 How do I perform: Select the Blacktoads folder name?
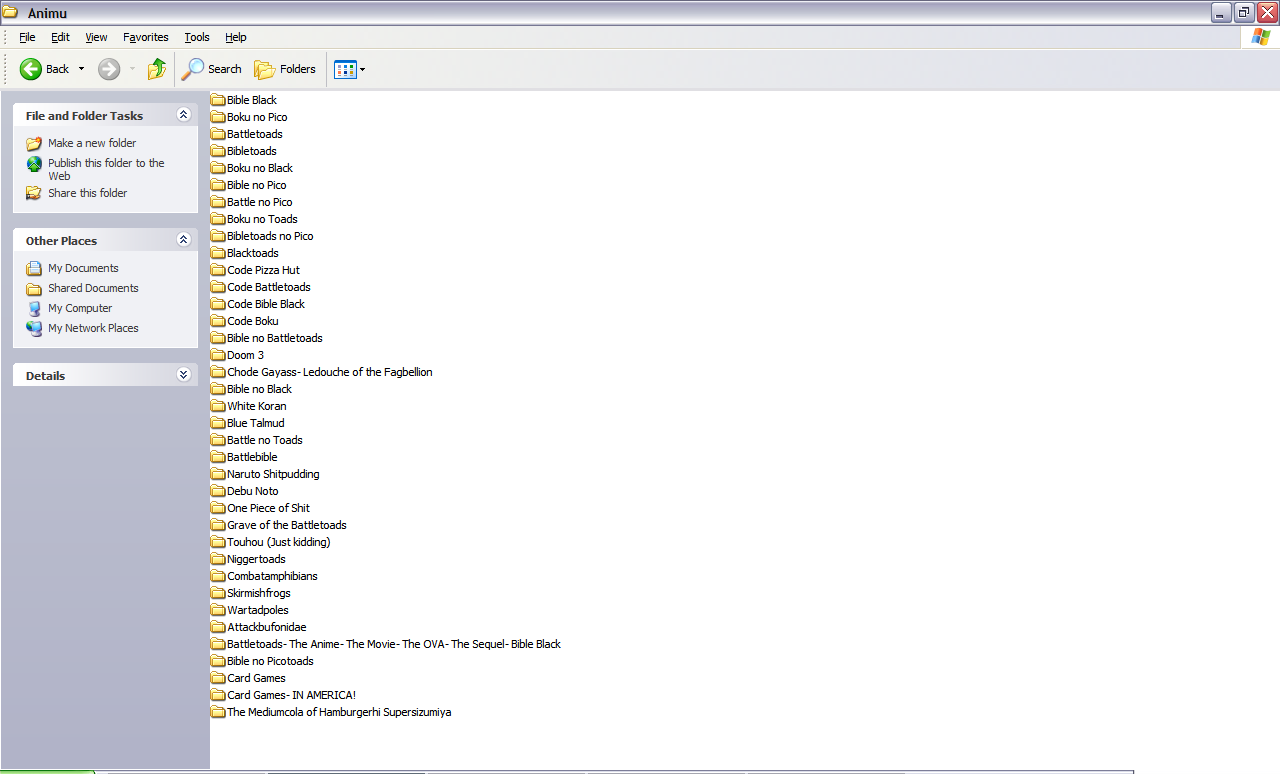click(x=253, y=253)
